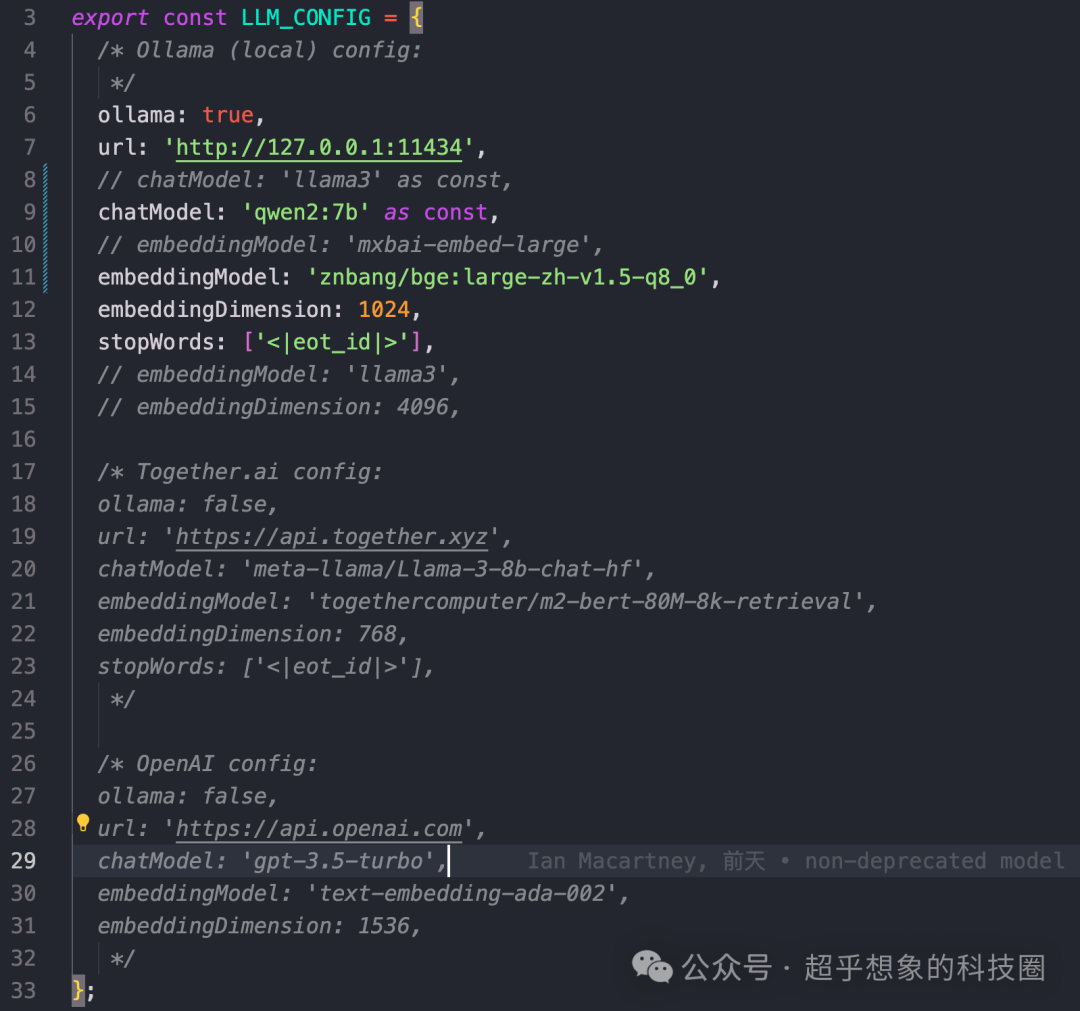
Task: Click the lightbulb code action icon
Action: tap(83, 823)
